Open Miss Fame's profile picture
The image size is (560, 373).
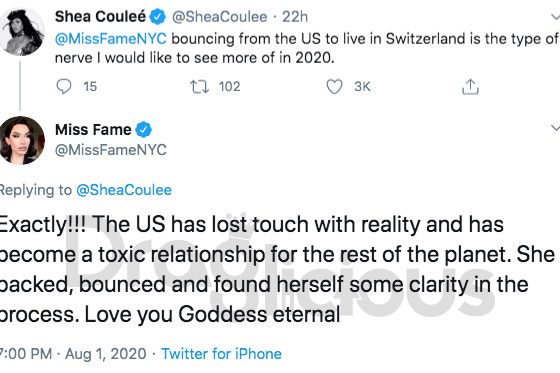point(22,140)
